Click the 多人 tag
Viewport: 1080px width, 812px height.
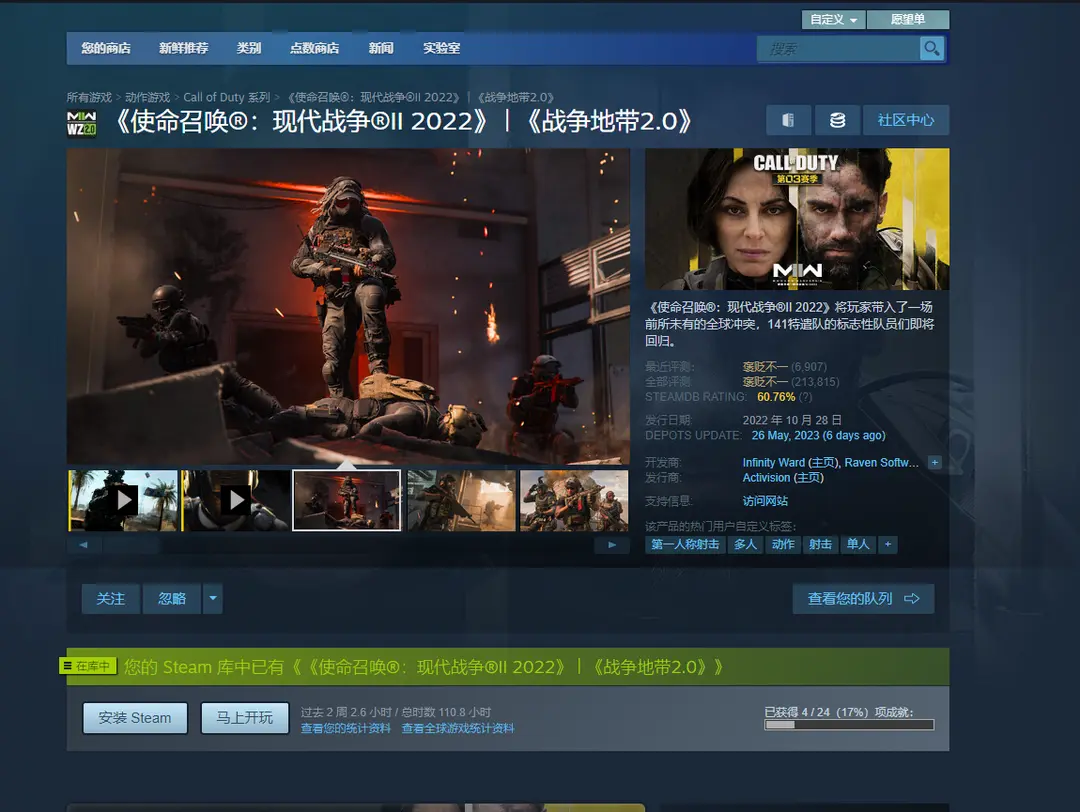pyautogui.click(x=745, y=545)
